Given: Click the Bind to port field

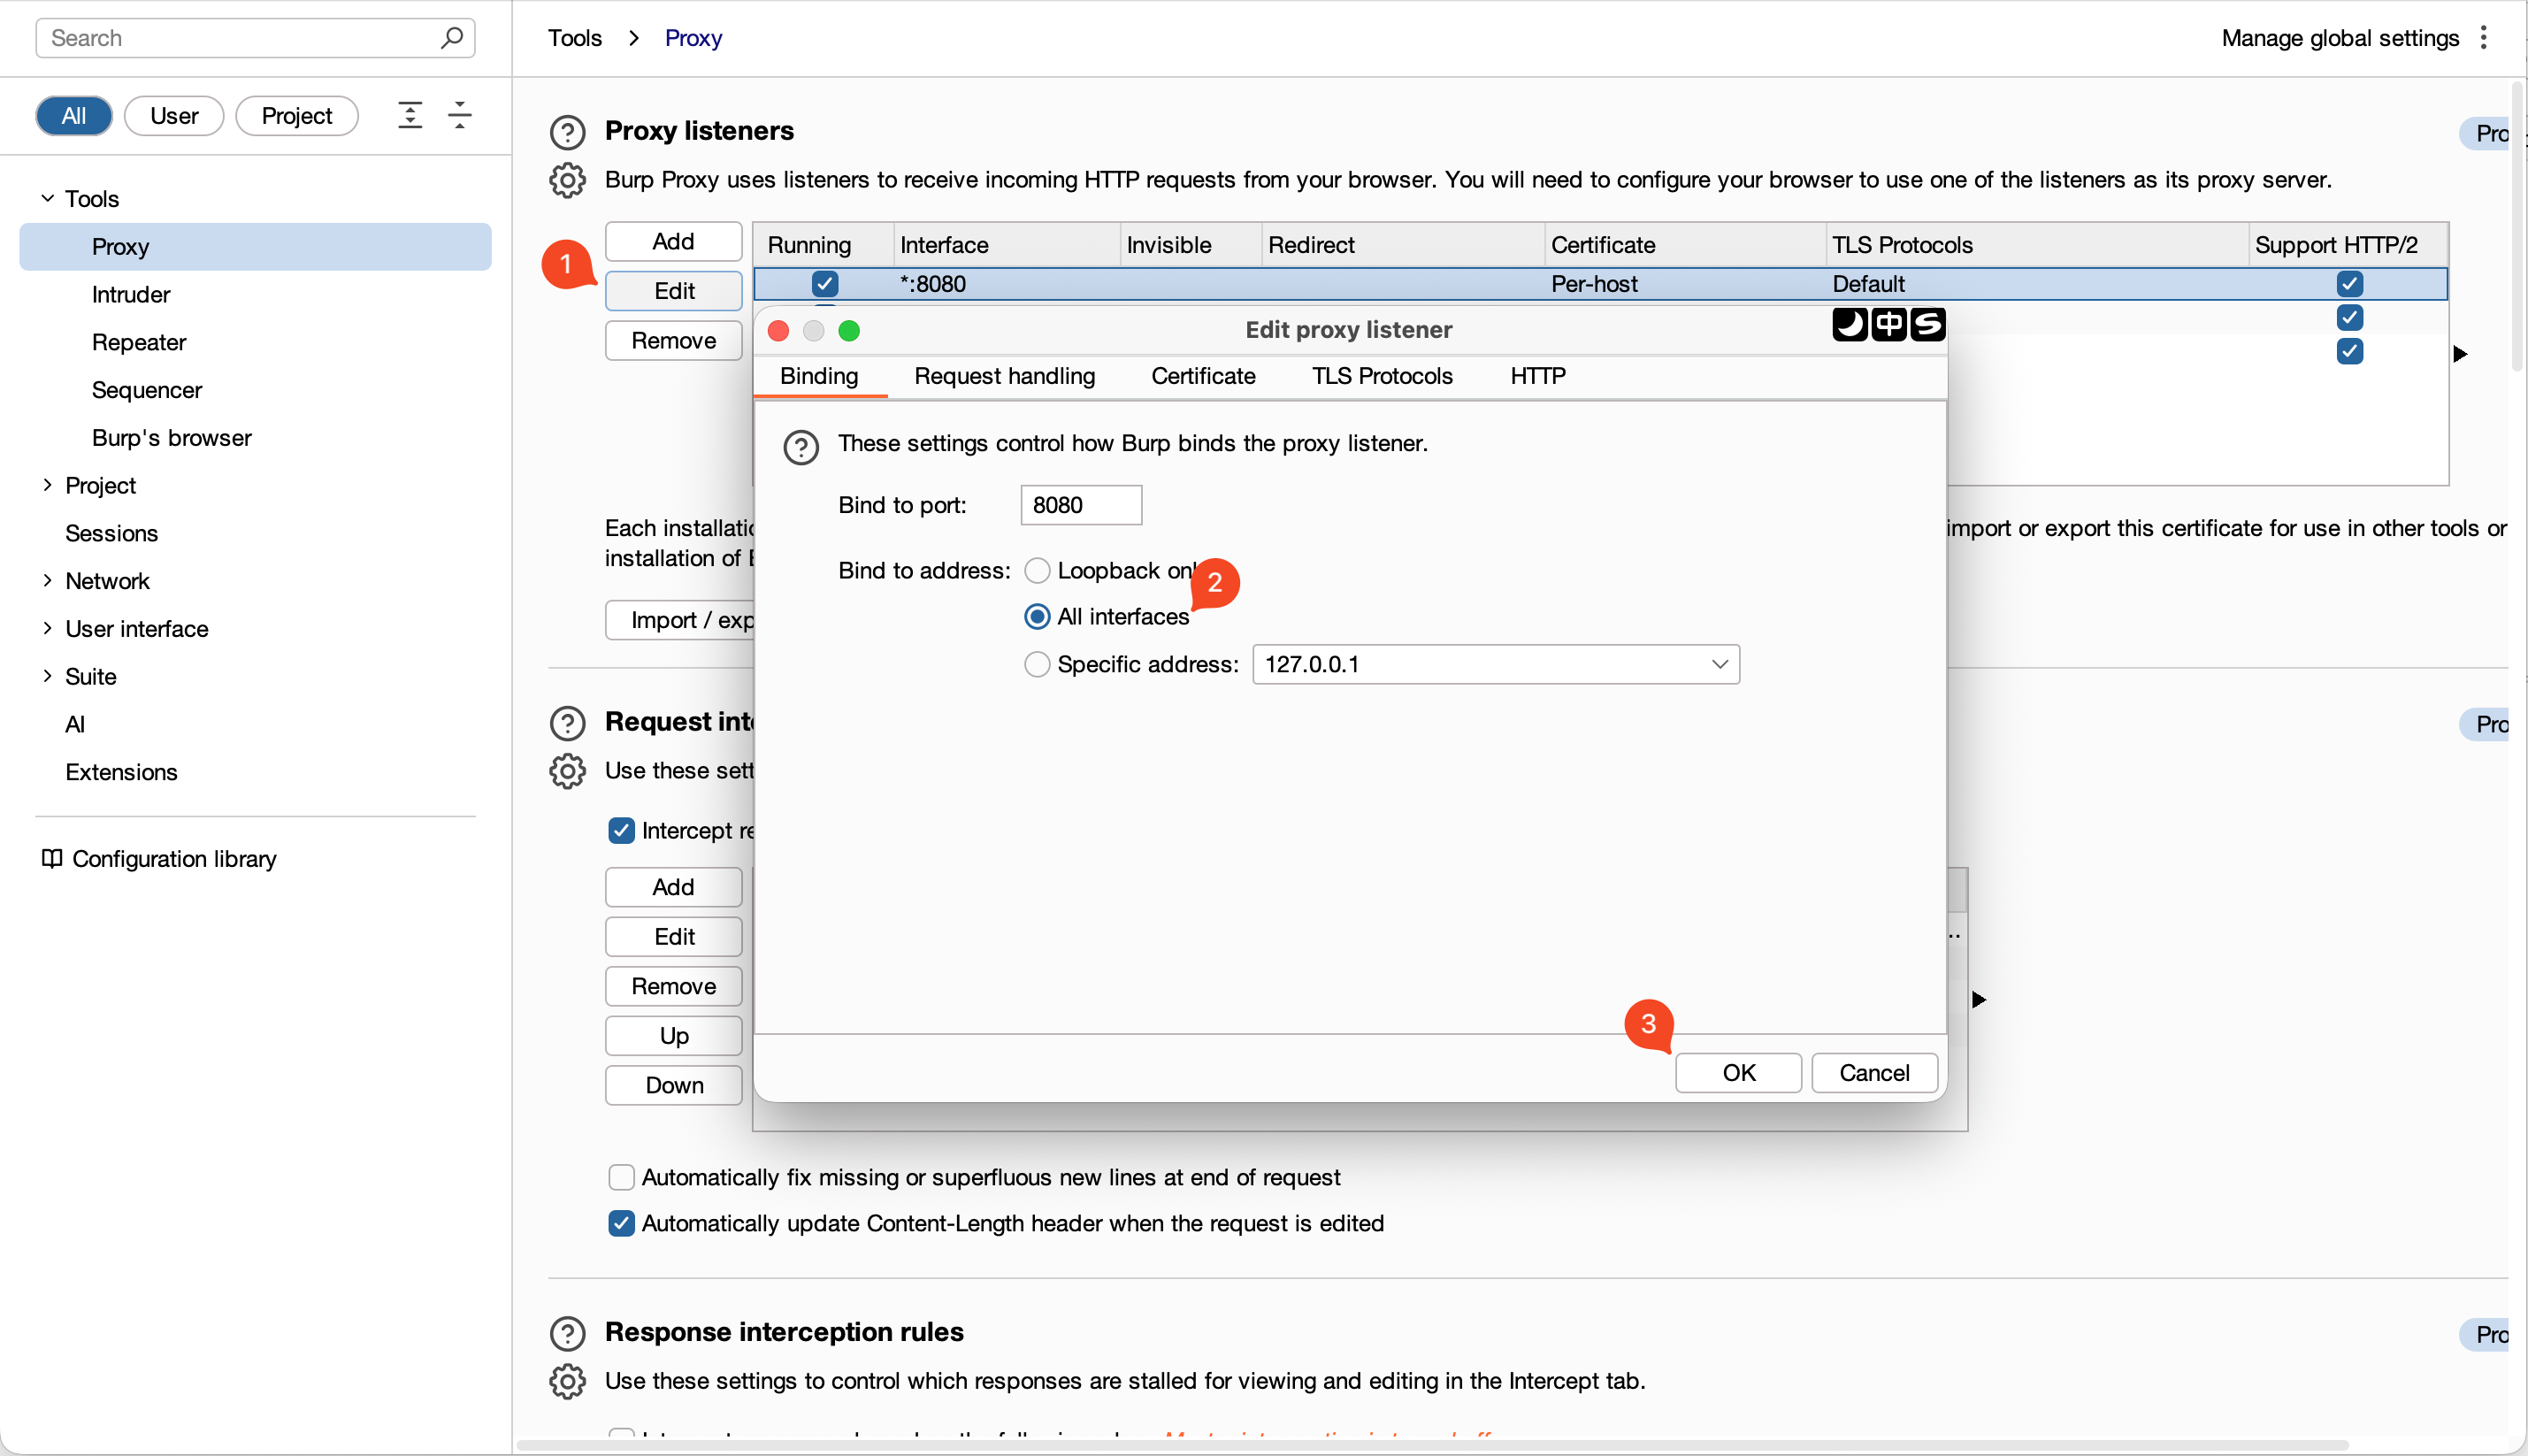Looking at the screenshot, I should coord(1081,505).
